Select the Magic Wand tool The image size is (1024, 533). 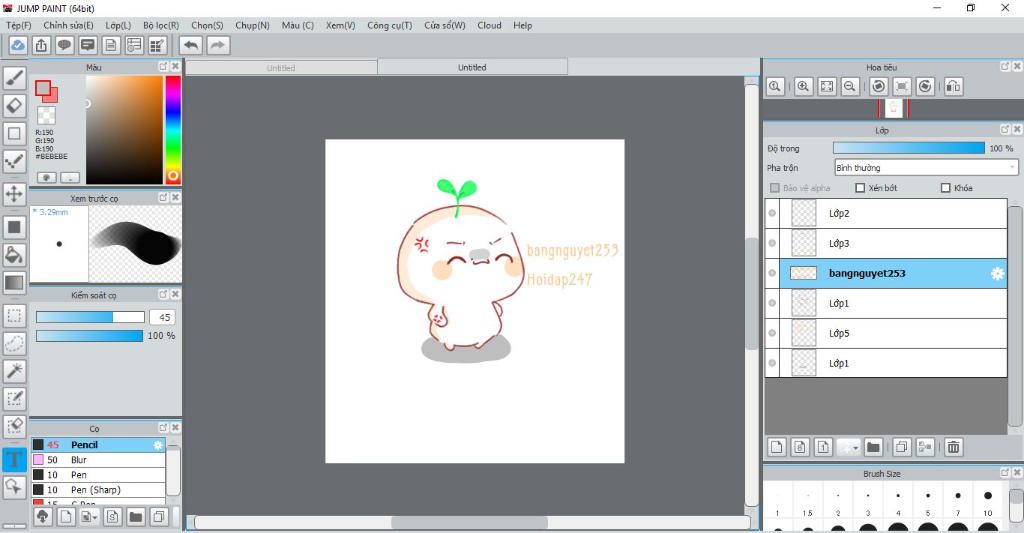[x=14, y=371]
